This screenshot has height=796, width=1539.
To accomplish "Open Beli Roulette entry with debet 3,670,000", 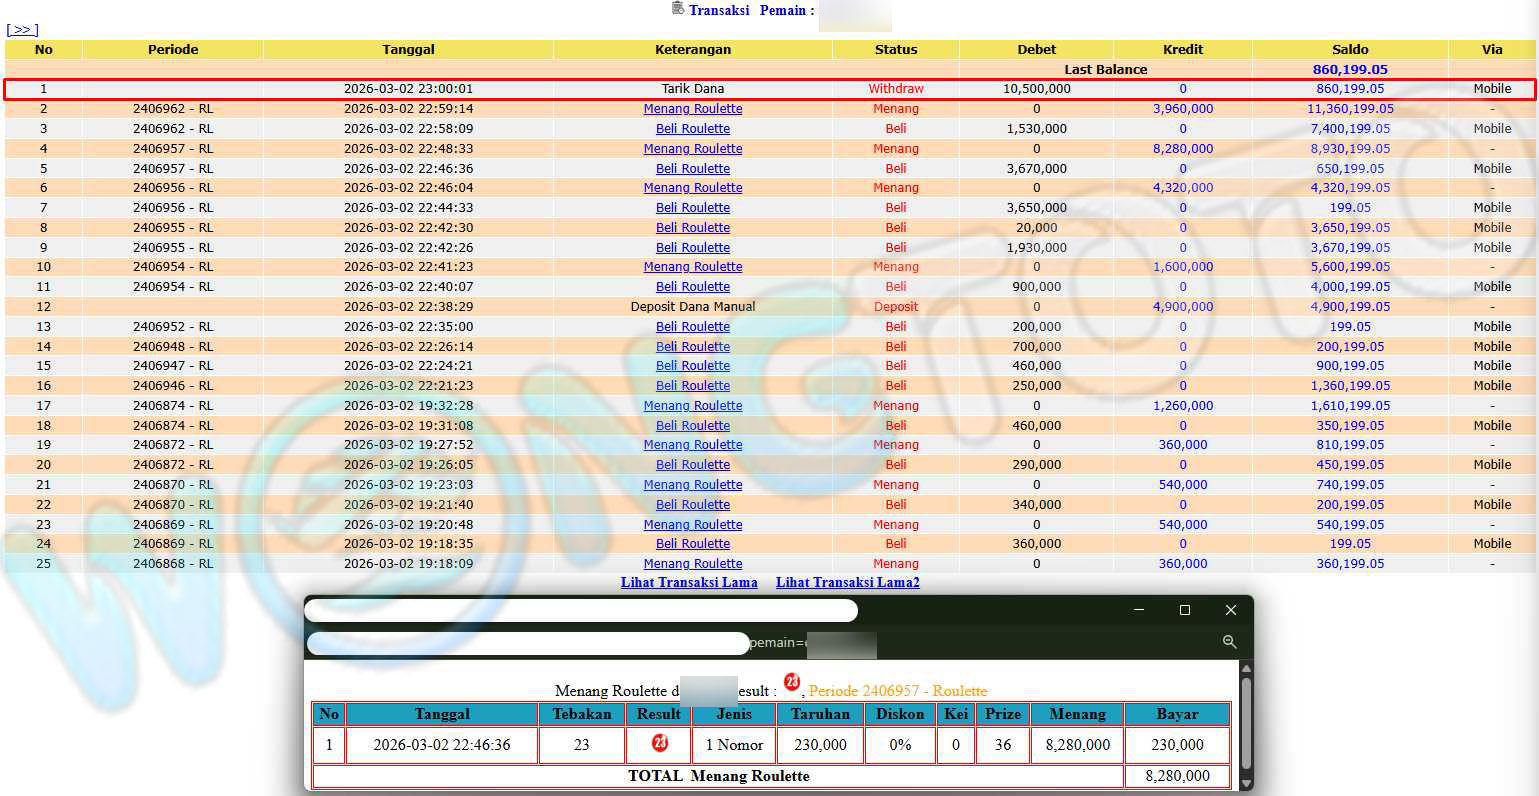I will [x=692, y=169].
